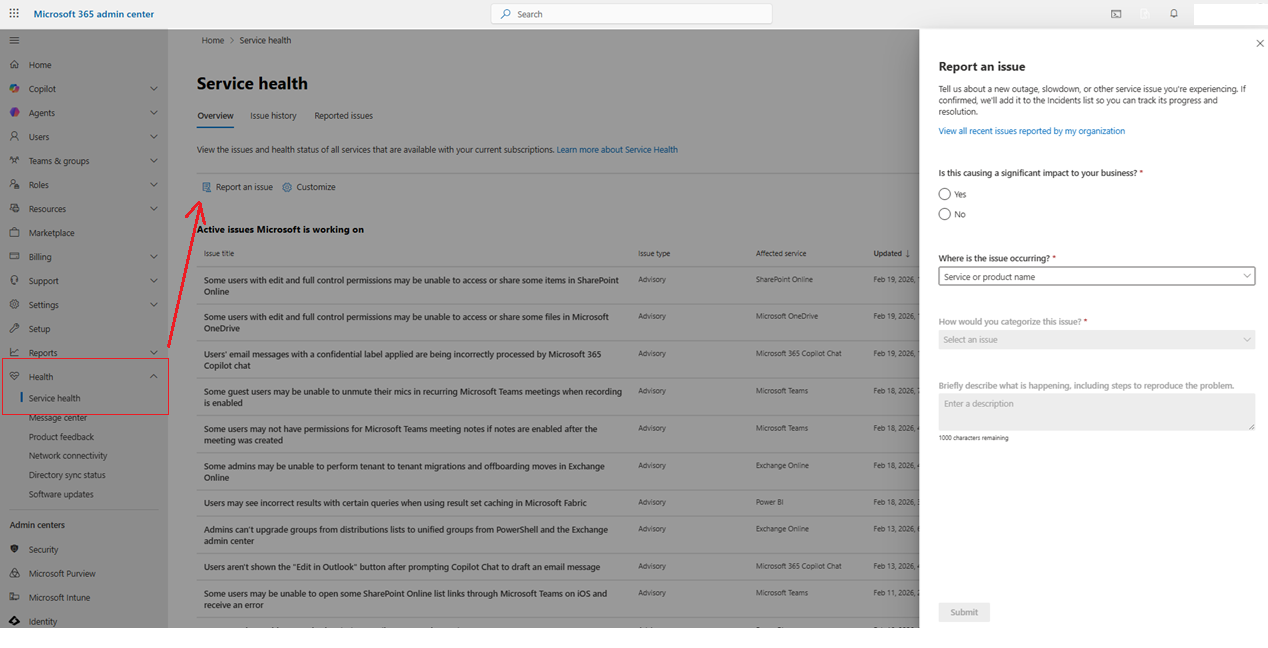The height and width of the screenshot is (648, 1268).
Task: Expand the Teams & groups chevron
Action: 154,161
